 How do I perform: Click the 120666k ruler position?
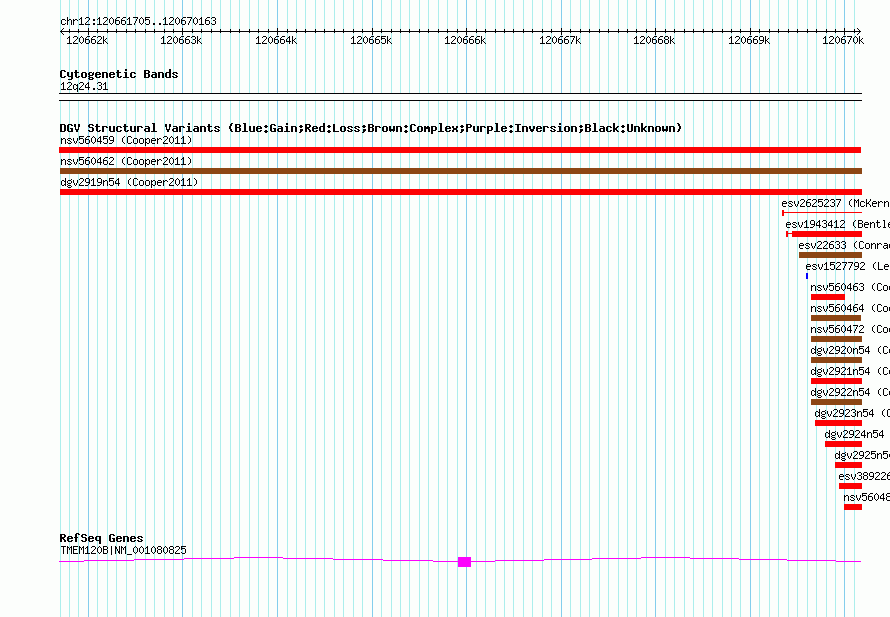point(465,40)
